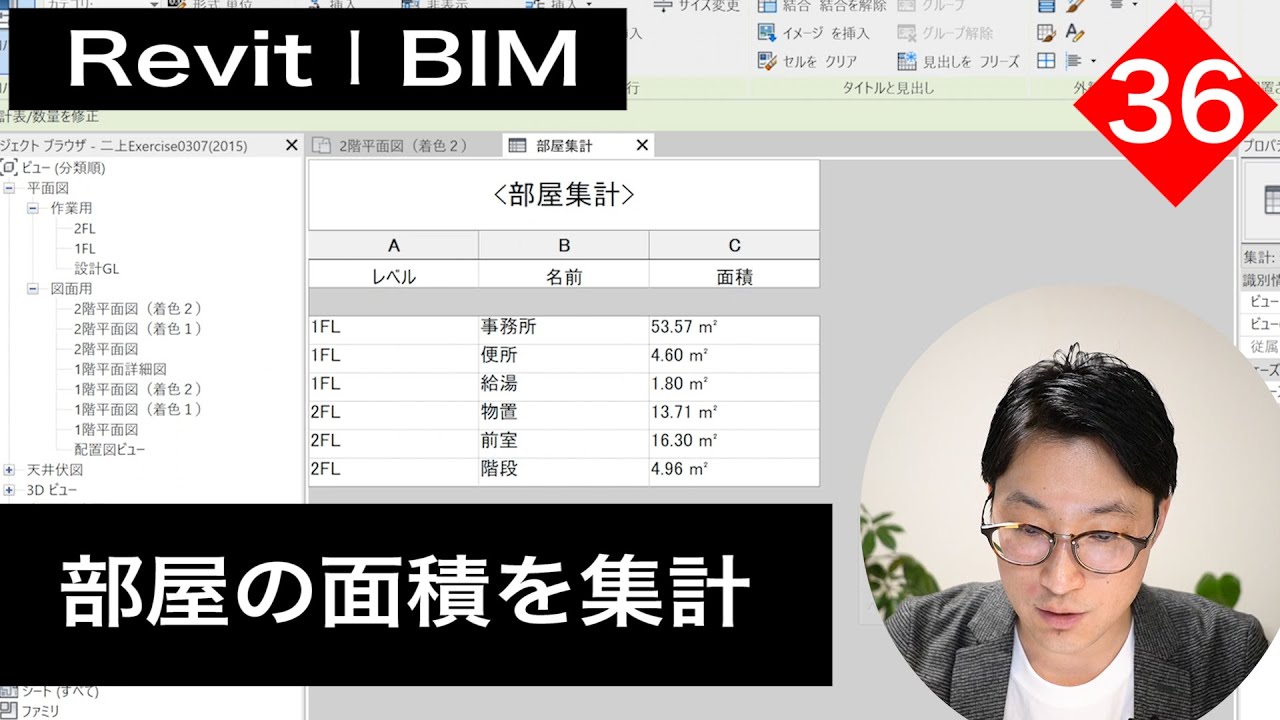Viewport: 1280px width, 720px height.
Task: Select 設計GL in project browser
Action: pos(96,269)
